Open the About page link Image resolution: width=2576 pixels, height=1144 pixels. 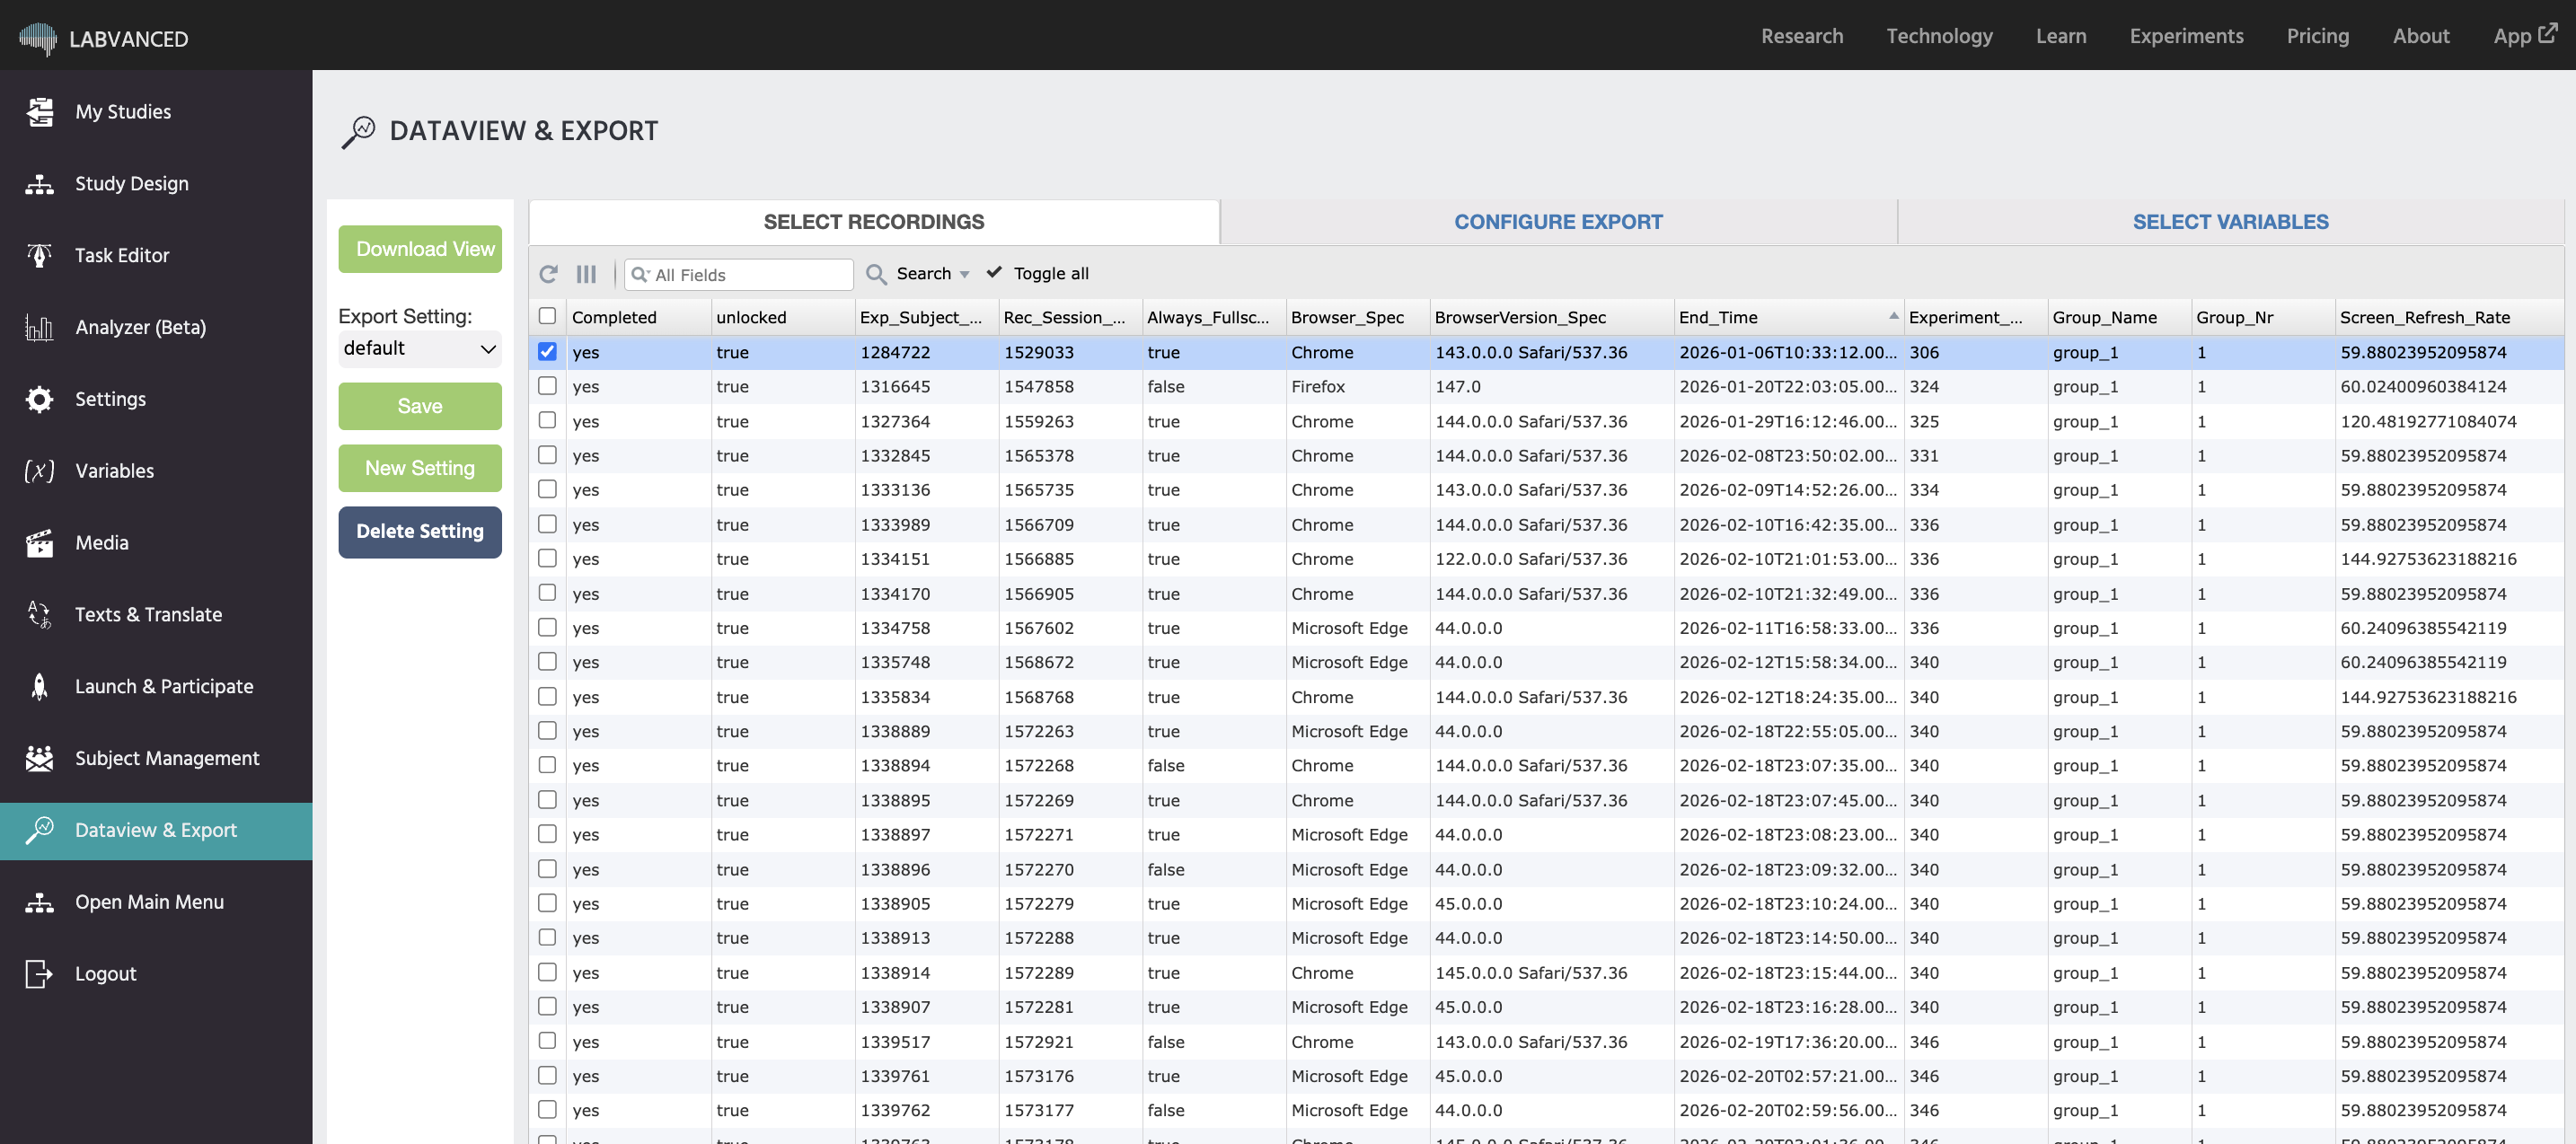(x=2421, y=36)
